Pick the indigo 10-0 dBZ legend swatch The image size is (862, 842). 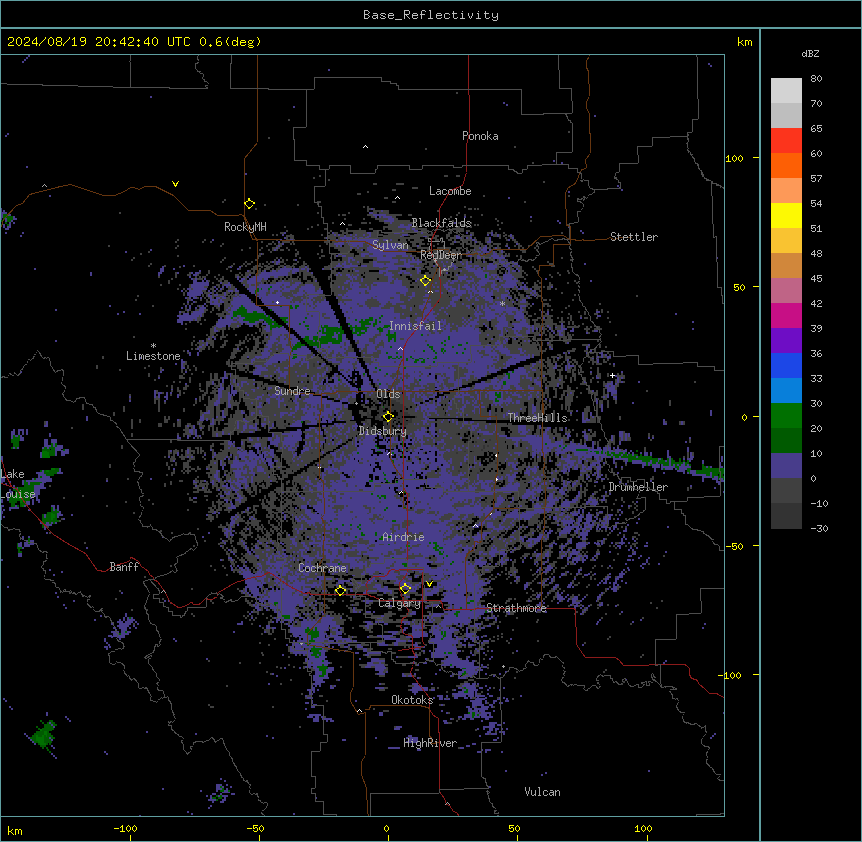(x=786, y=466)
